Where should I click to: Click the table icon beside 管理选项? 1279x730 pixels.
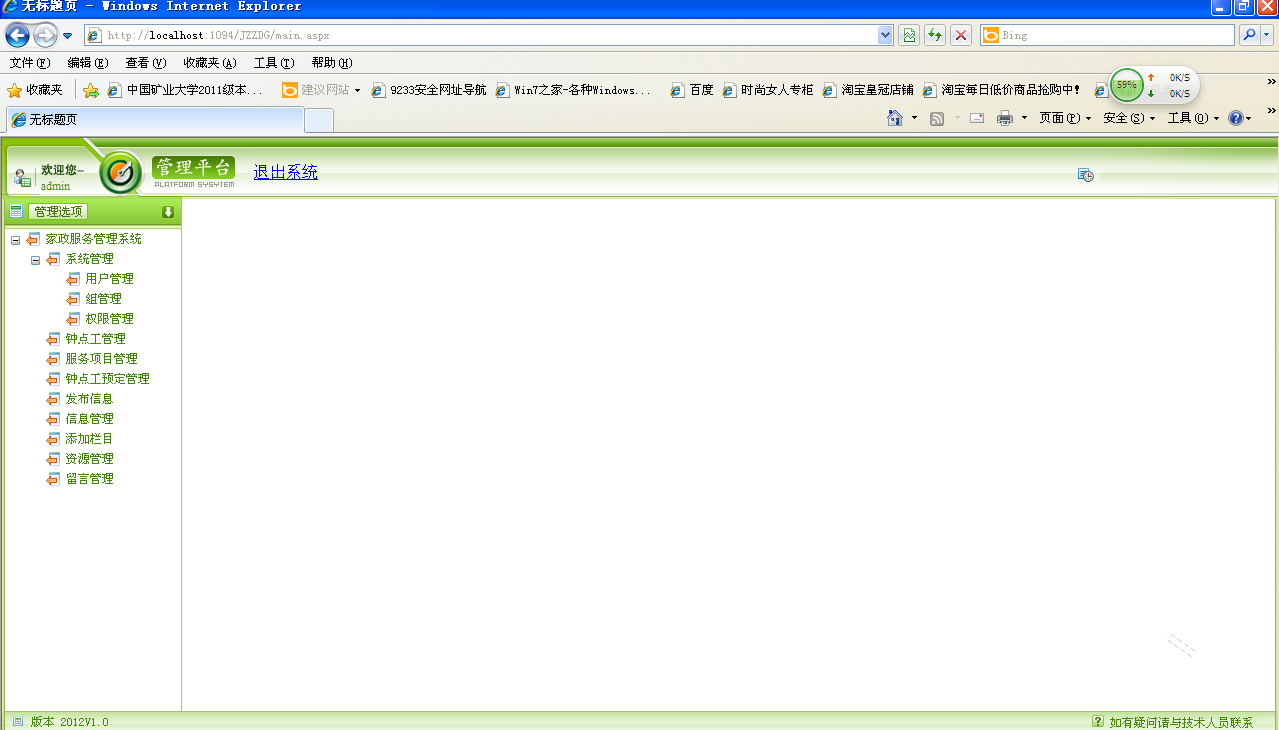click(x=14, y=211)
